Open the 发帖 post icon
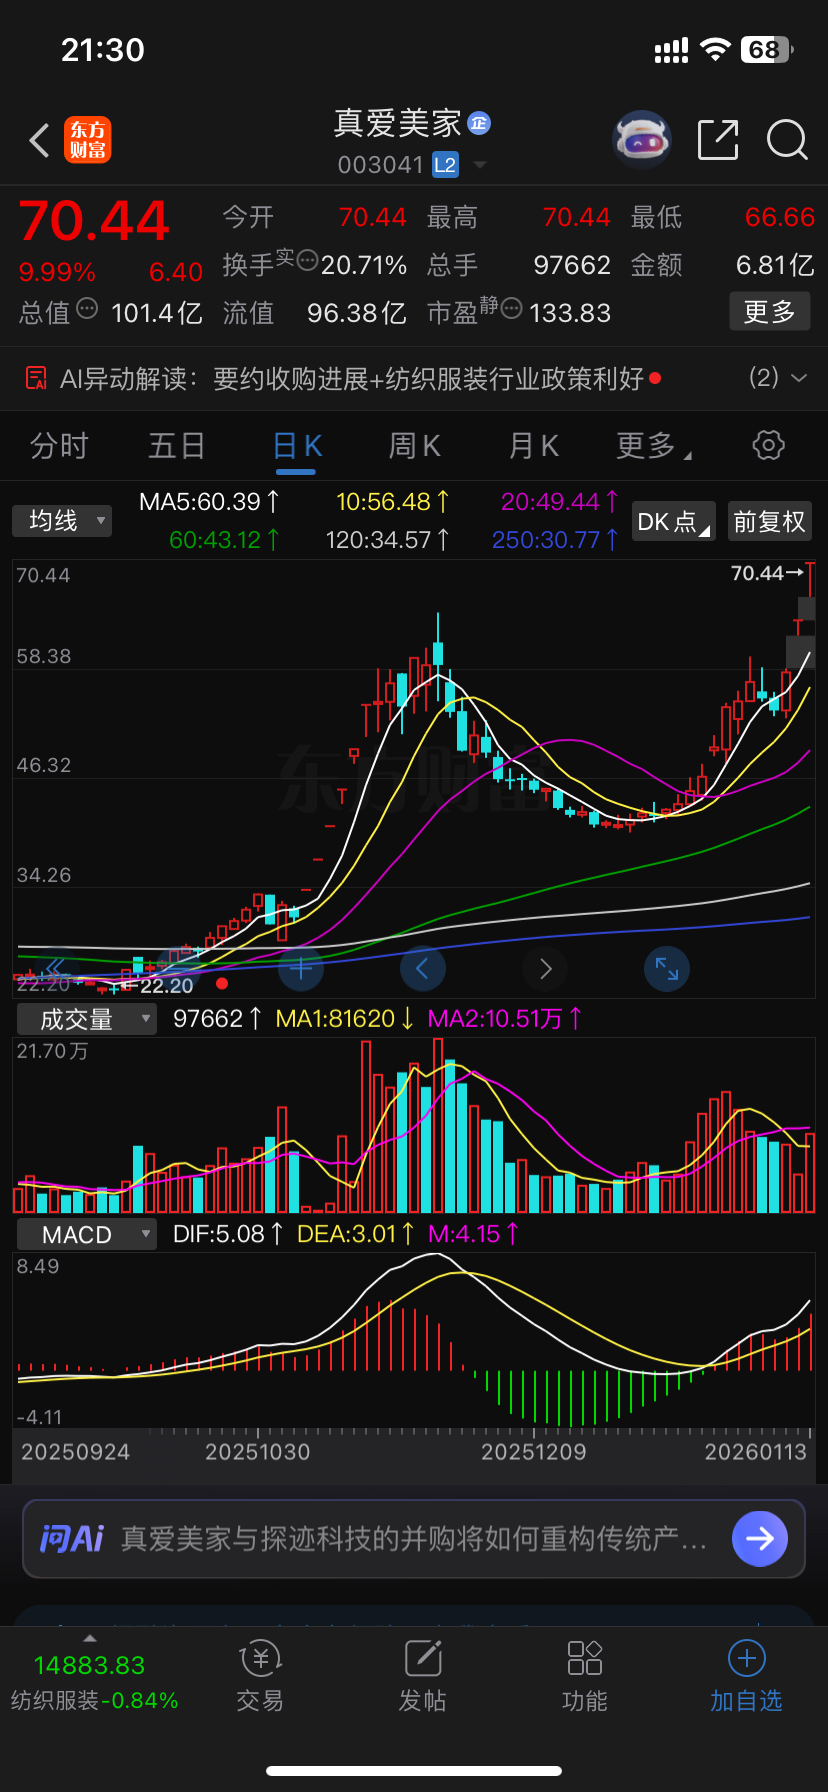 422,1677
